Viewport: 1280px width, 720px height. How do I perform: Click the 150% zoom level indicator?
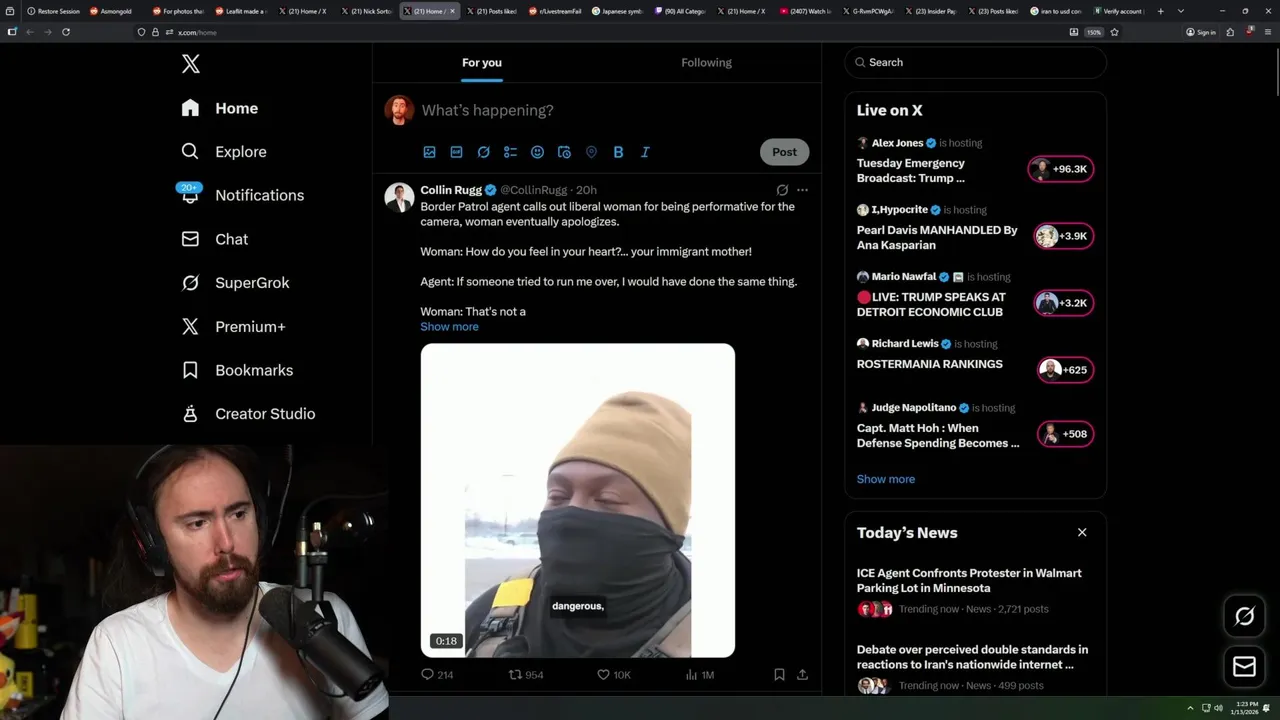pos(1094,32)
